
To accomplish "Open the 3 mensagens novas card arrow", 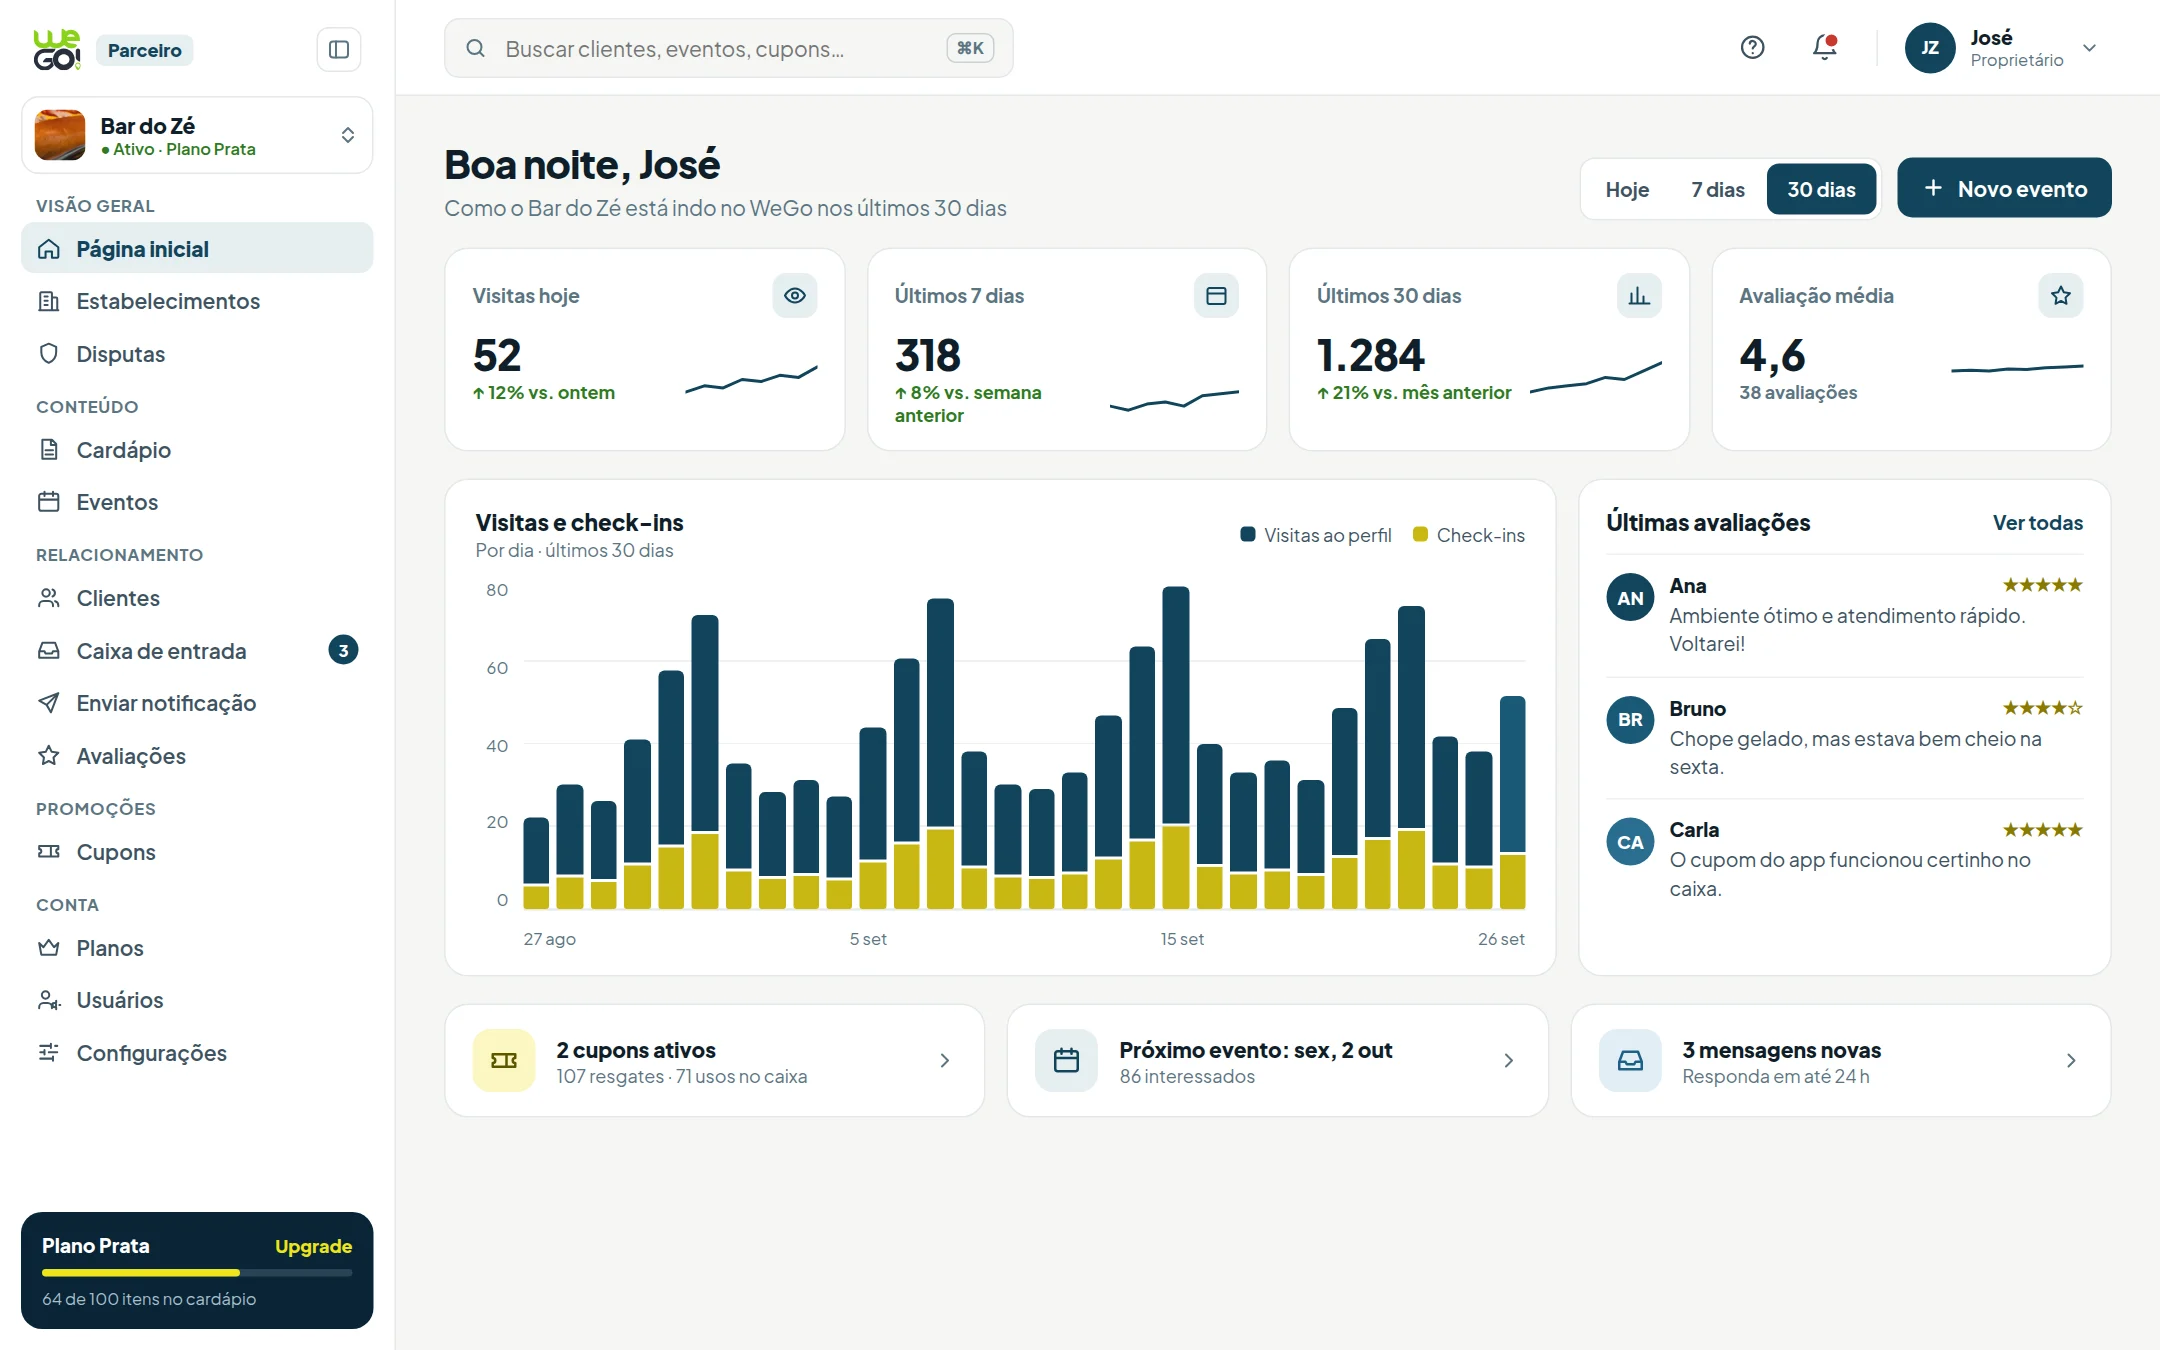I will click(x=2071, y=1060).
